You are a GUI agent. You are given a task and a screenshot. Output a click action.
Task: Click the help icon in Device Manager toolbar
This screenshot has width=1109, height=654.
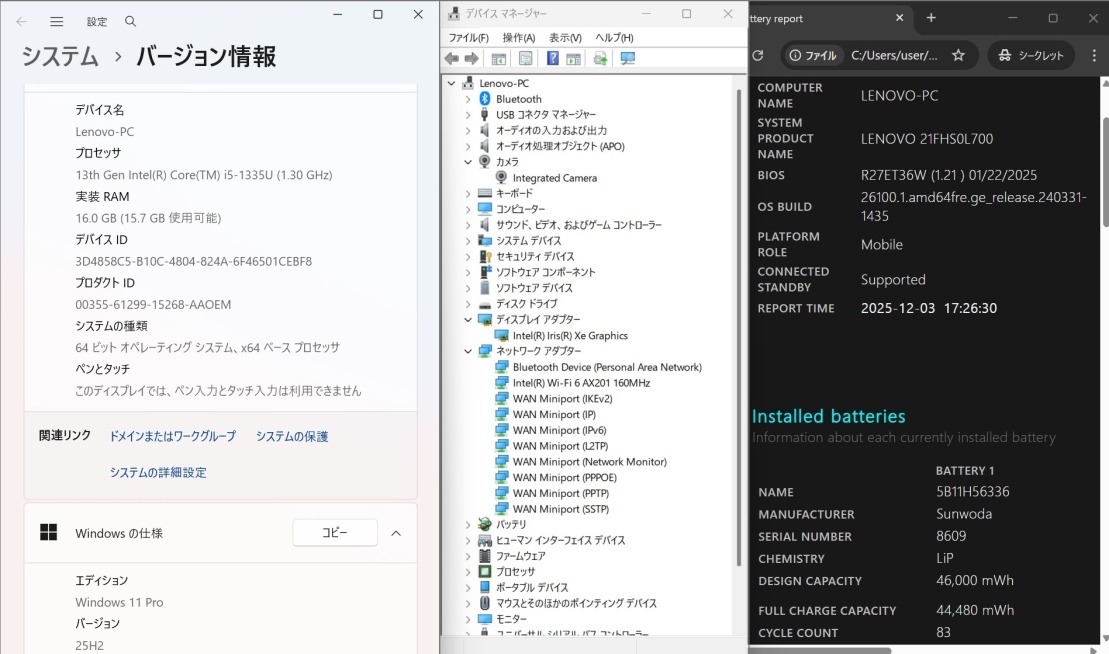pos(553,59)
